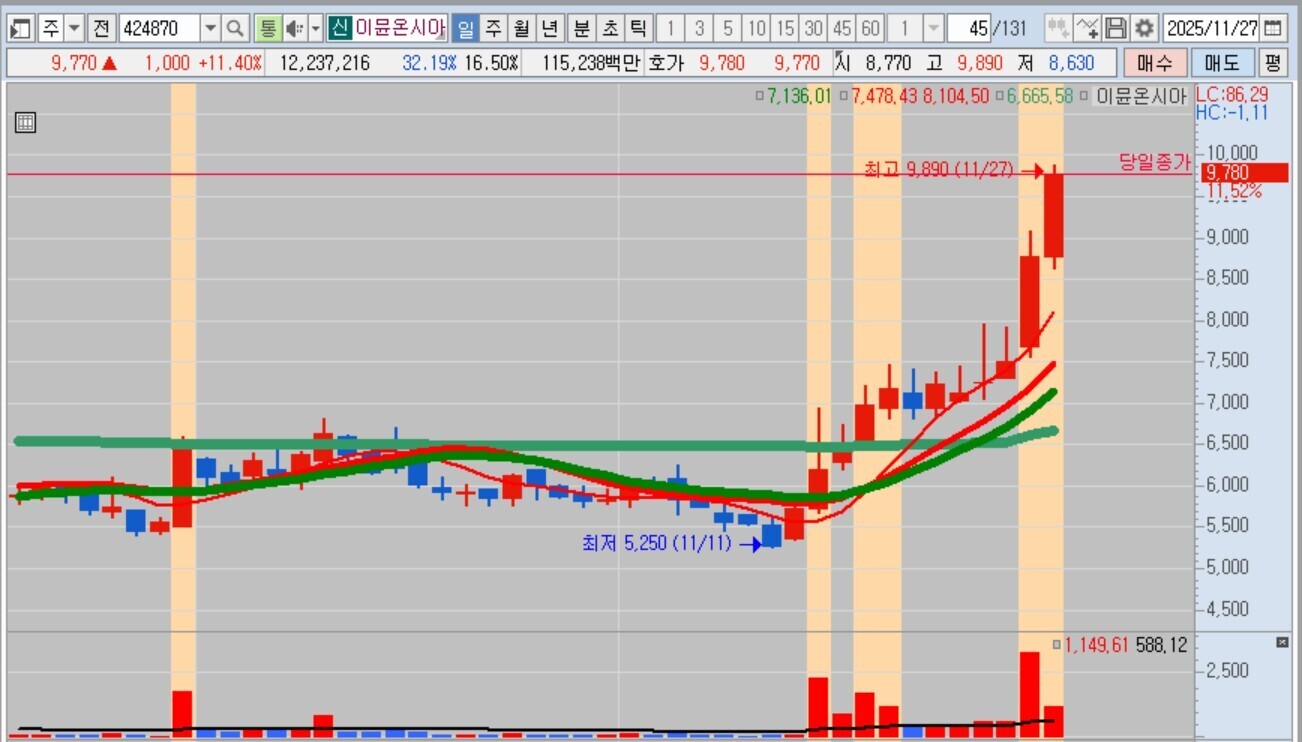The height and width of the screenshot is (742, 1302).
Task: Click the 588.12 volume legend value
Action: click(1161, 646)
